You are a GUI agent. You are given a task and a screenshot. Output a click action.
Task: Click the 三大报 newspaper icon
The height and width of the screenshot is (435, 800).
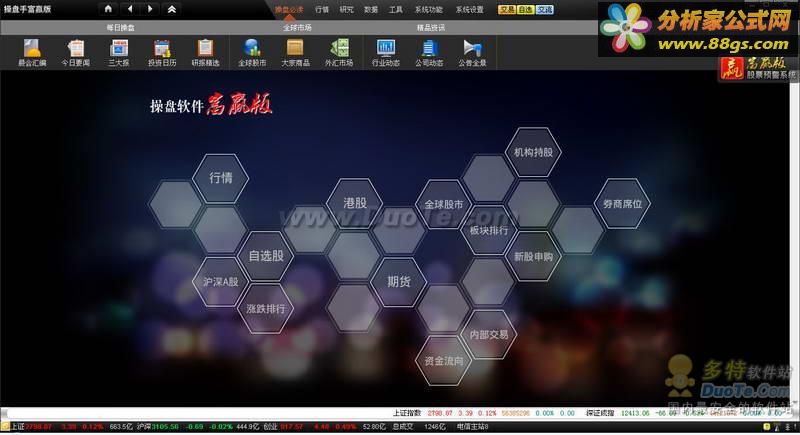point(119,53)
